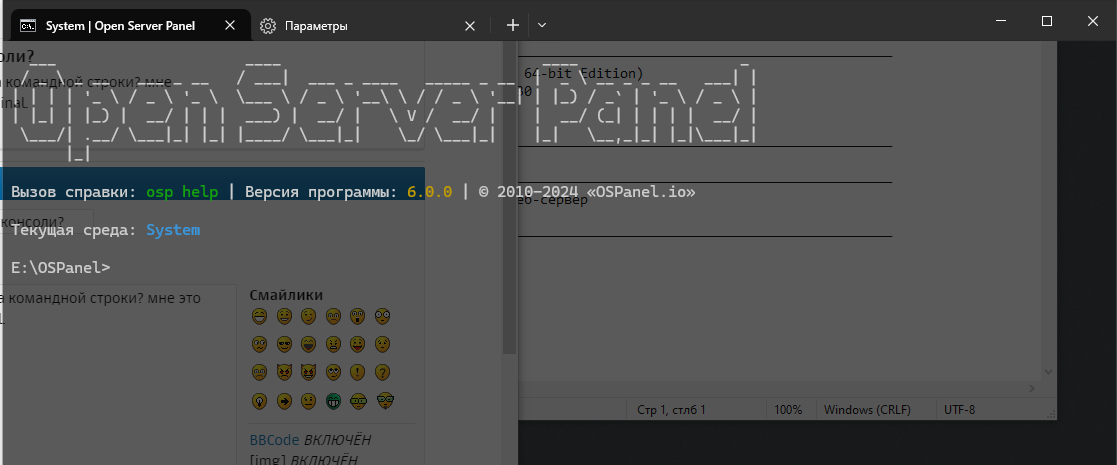Insert the exclamation mark smiley
This screenshot has width=1117, height=465.
358,372
